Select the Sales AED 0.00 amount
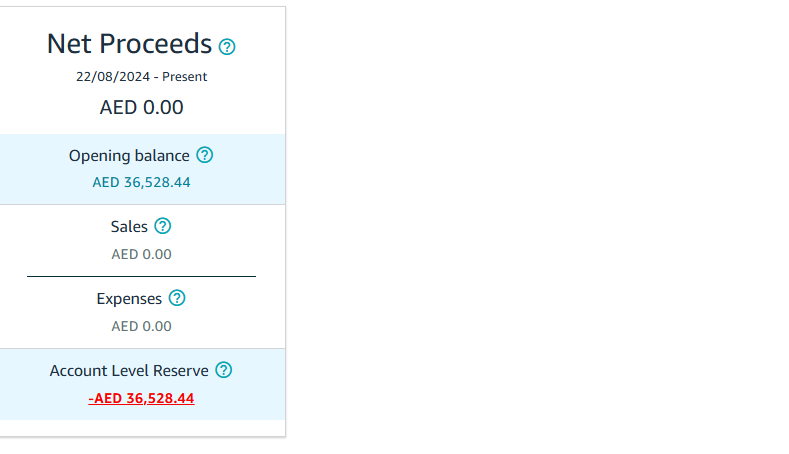The height and width of the screenshot is (454, 789). [141, 254]
